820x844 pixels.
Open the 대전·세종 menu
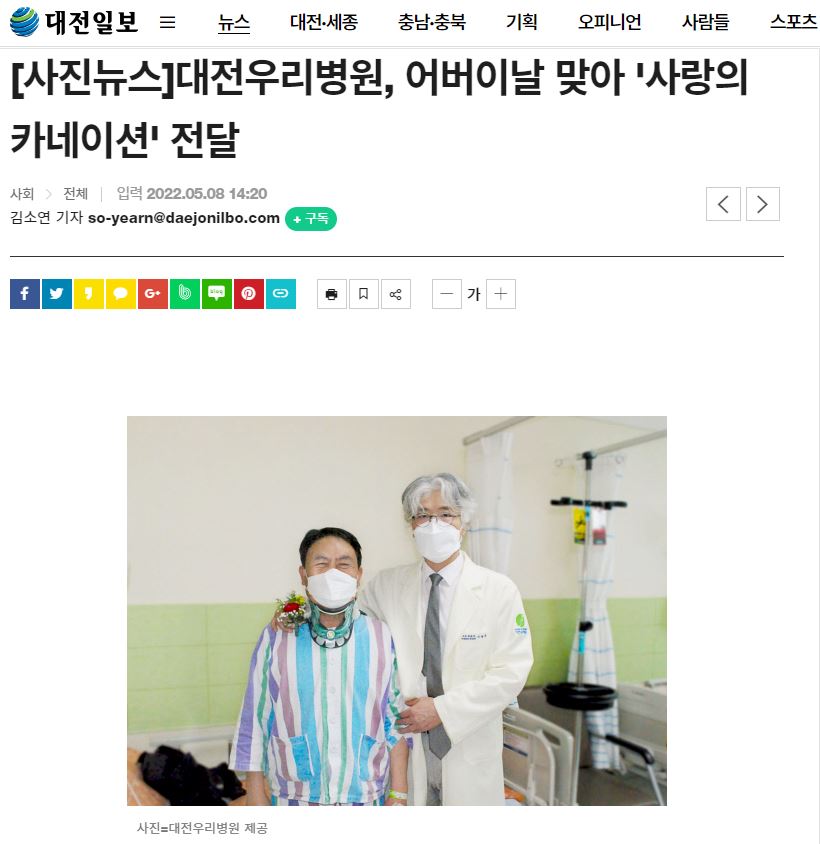324,22
